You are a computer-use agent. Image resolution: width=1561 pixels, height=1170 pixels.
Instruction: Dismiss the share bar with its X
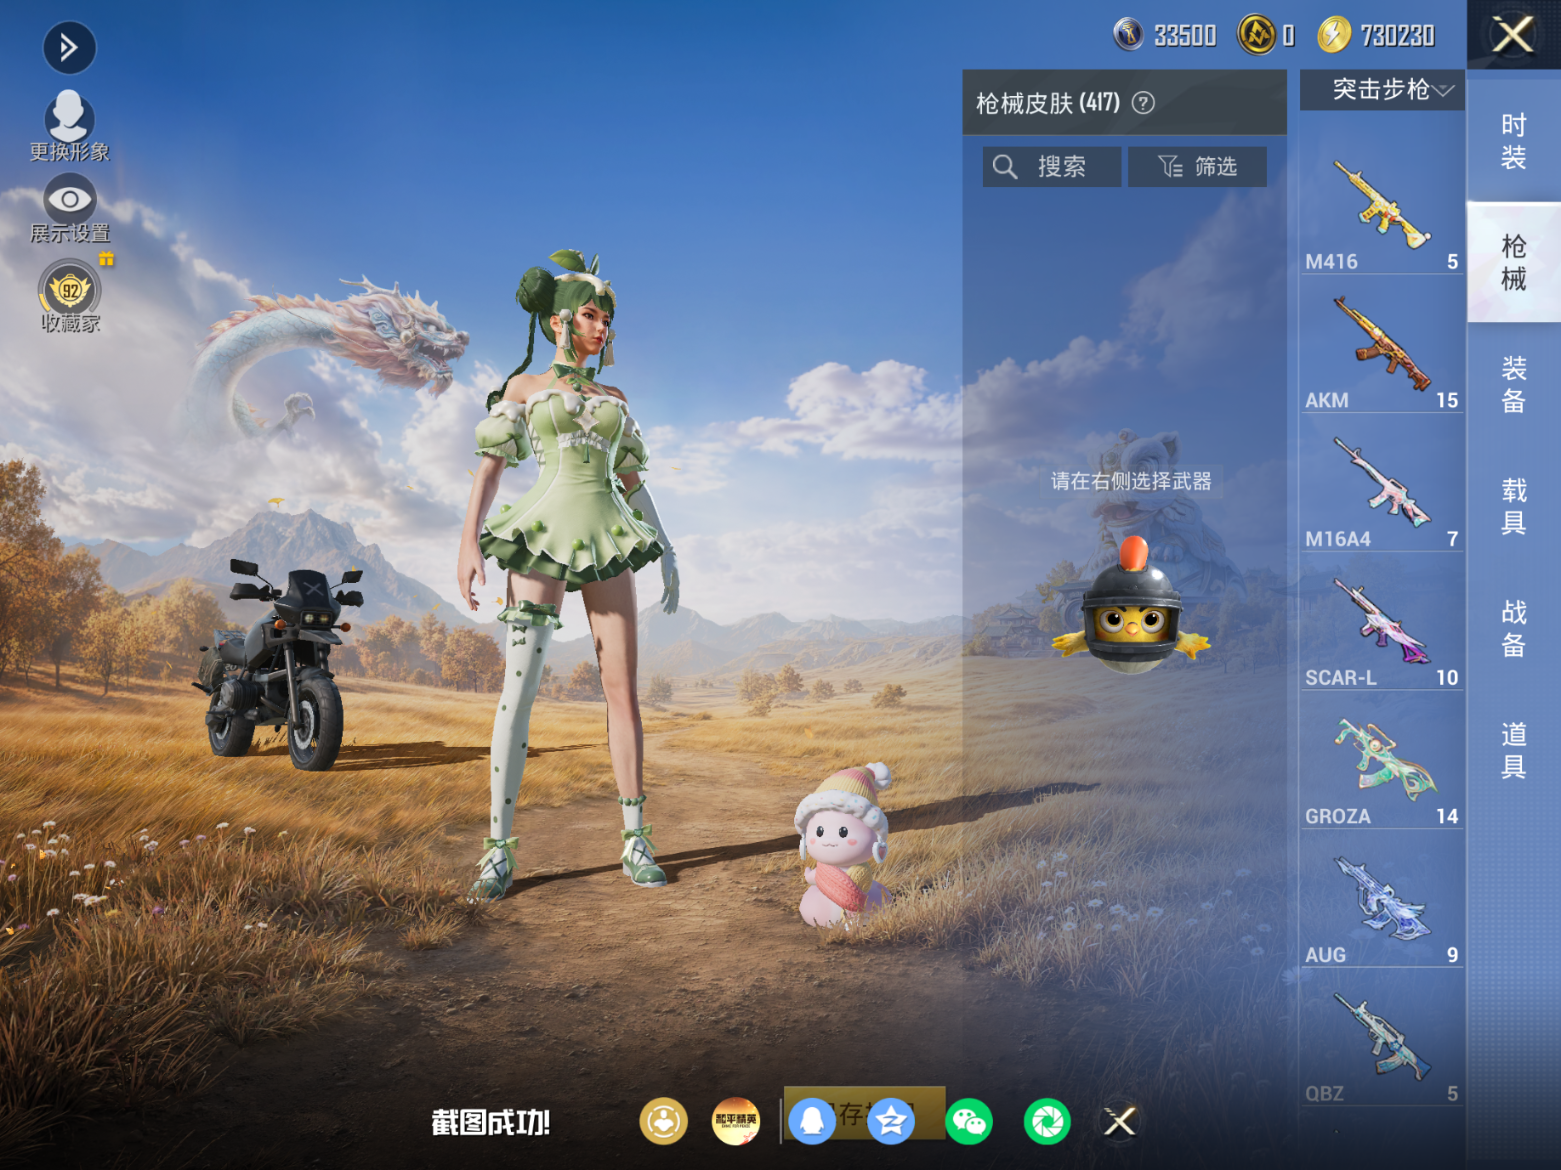coord(1120,1121)
